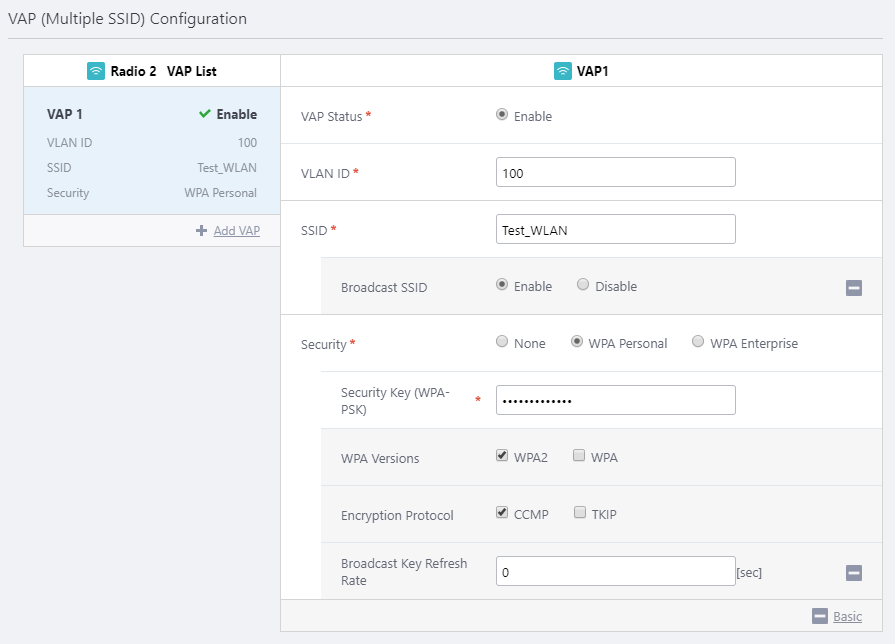Select VAP Status Enable radio button

click(502, 114)
